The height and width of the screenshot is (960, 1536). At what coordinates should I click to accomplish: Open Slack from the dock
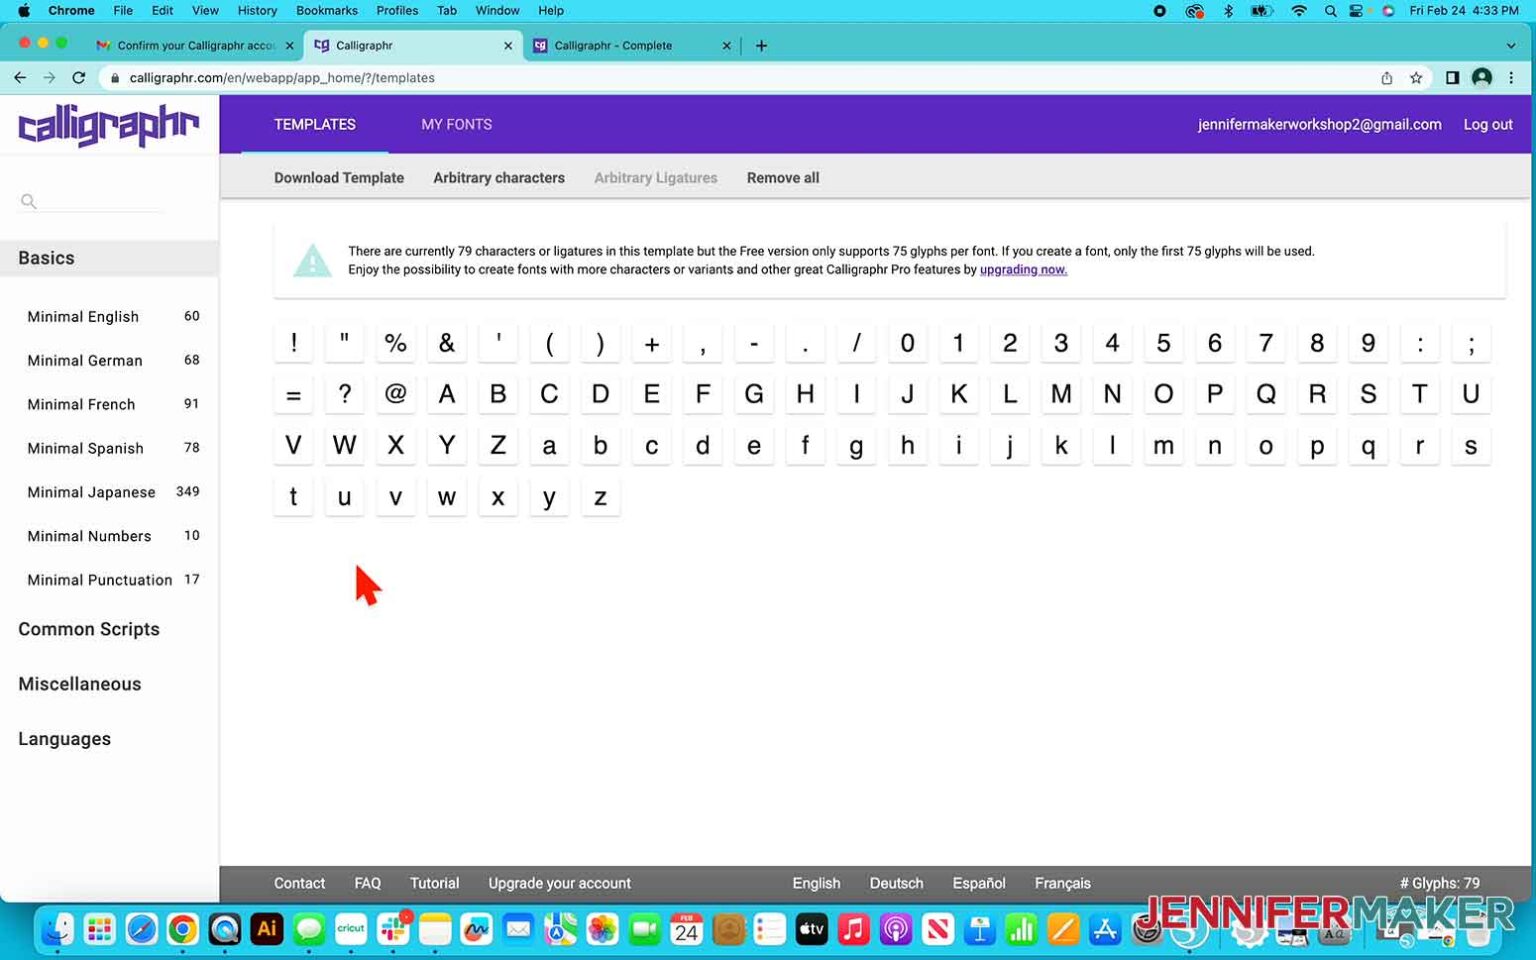click(x=393, y=930)
